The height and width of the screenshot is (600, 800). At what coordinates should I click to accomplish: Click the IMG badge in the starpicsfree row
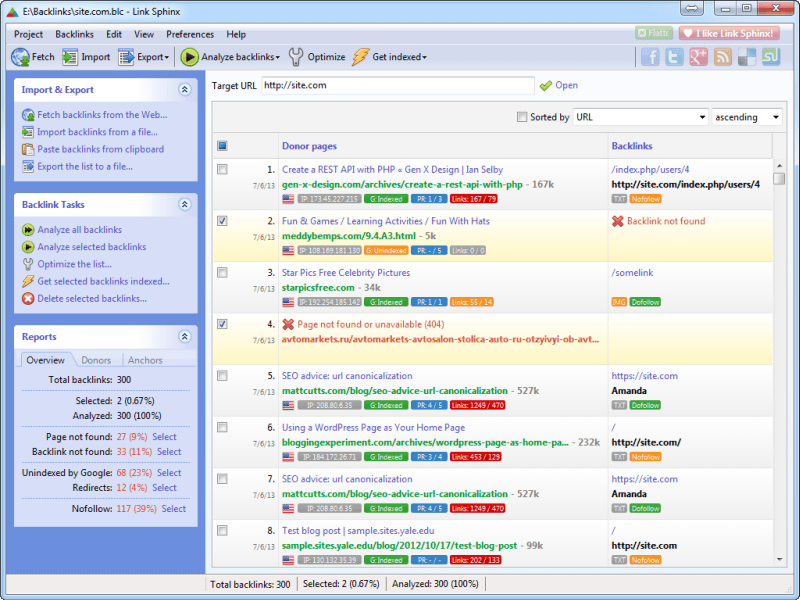point(619,302)
